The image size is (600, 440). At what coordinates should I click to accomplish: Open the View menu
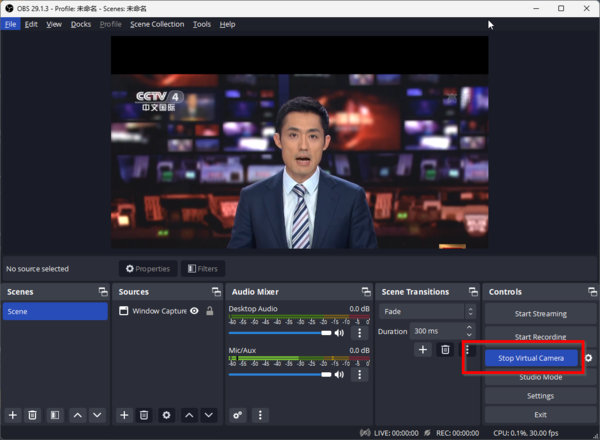pos(54,24)
